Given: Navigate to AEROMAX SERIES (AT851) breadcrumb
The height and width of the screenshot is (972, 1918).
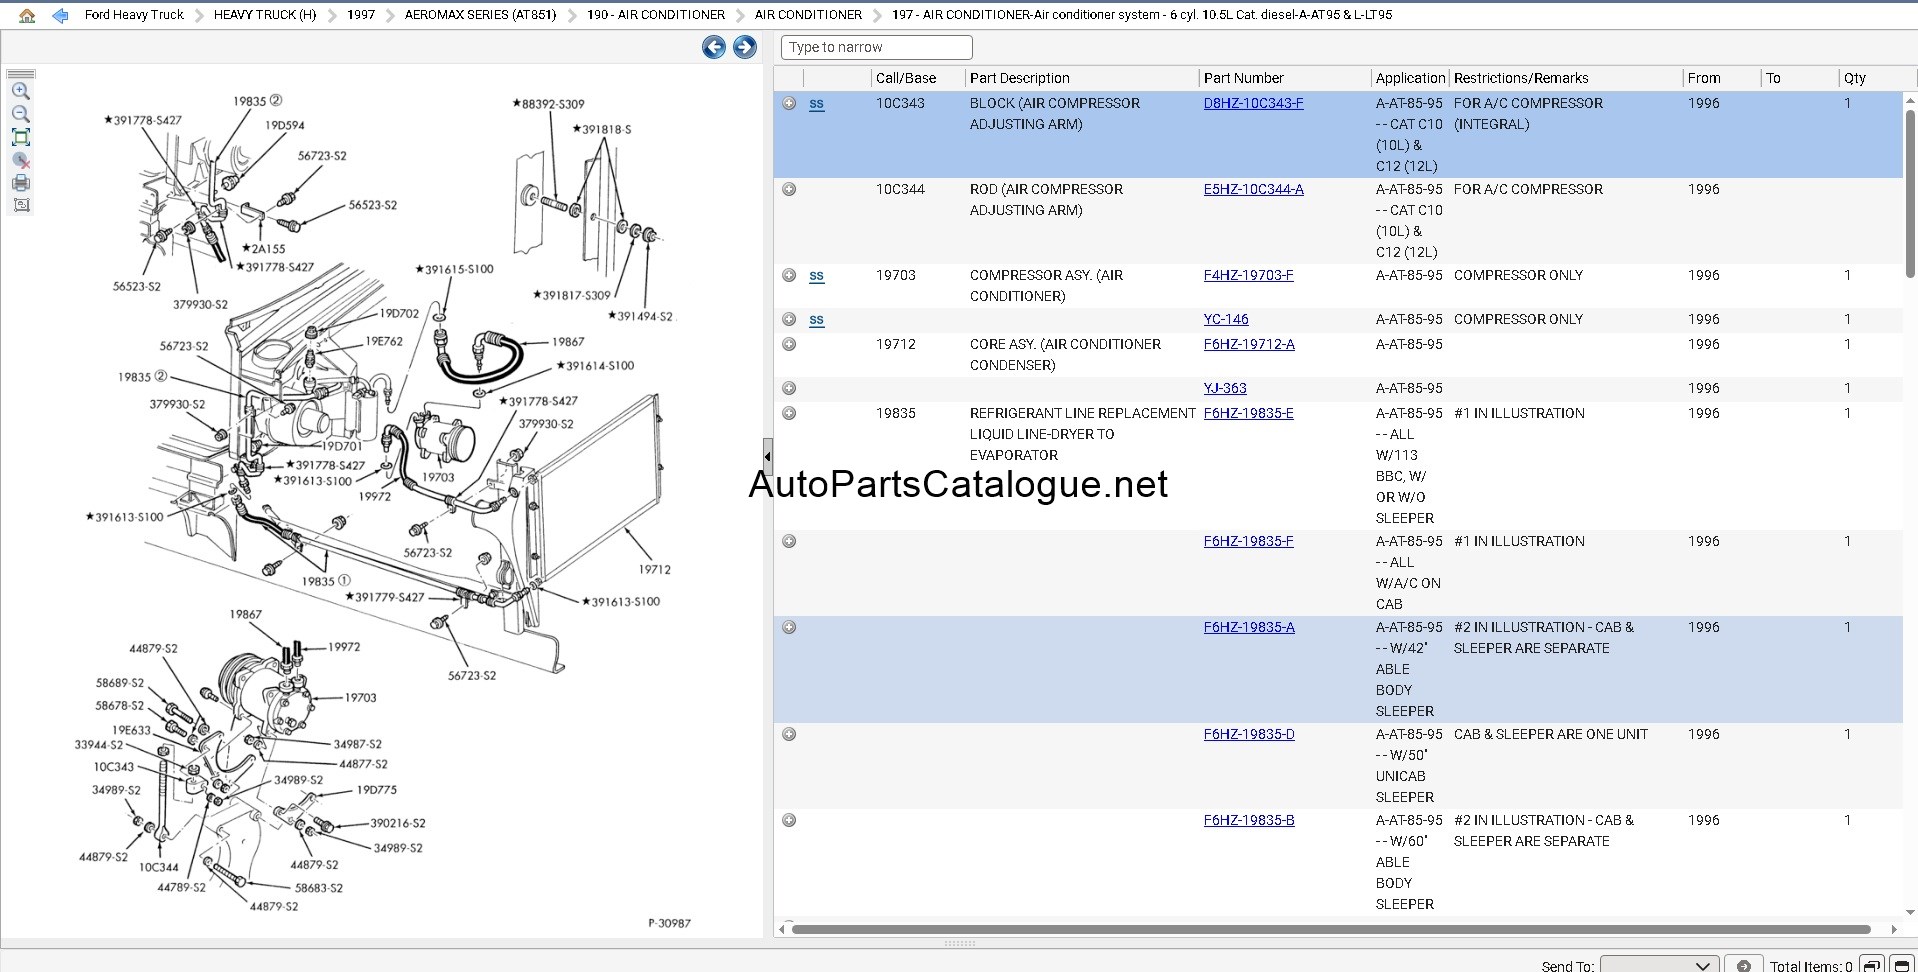Looking at the screenshot, I should [x=480, y=15].
